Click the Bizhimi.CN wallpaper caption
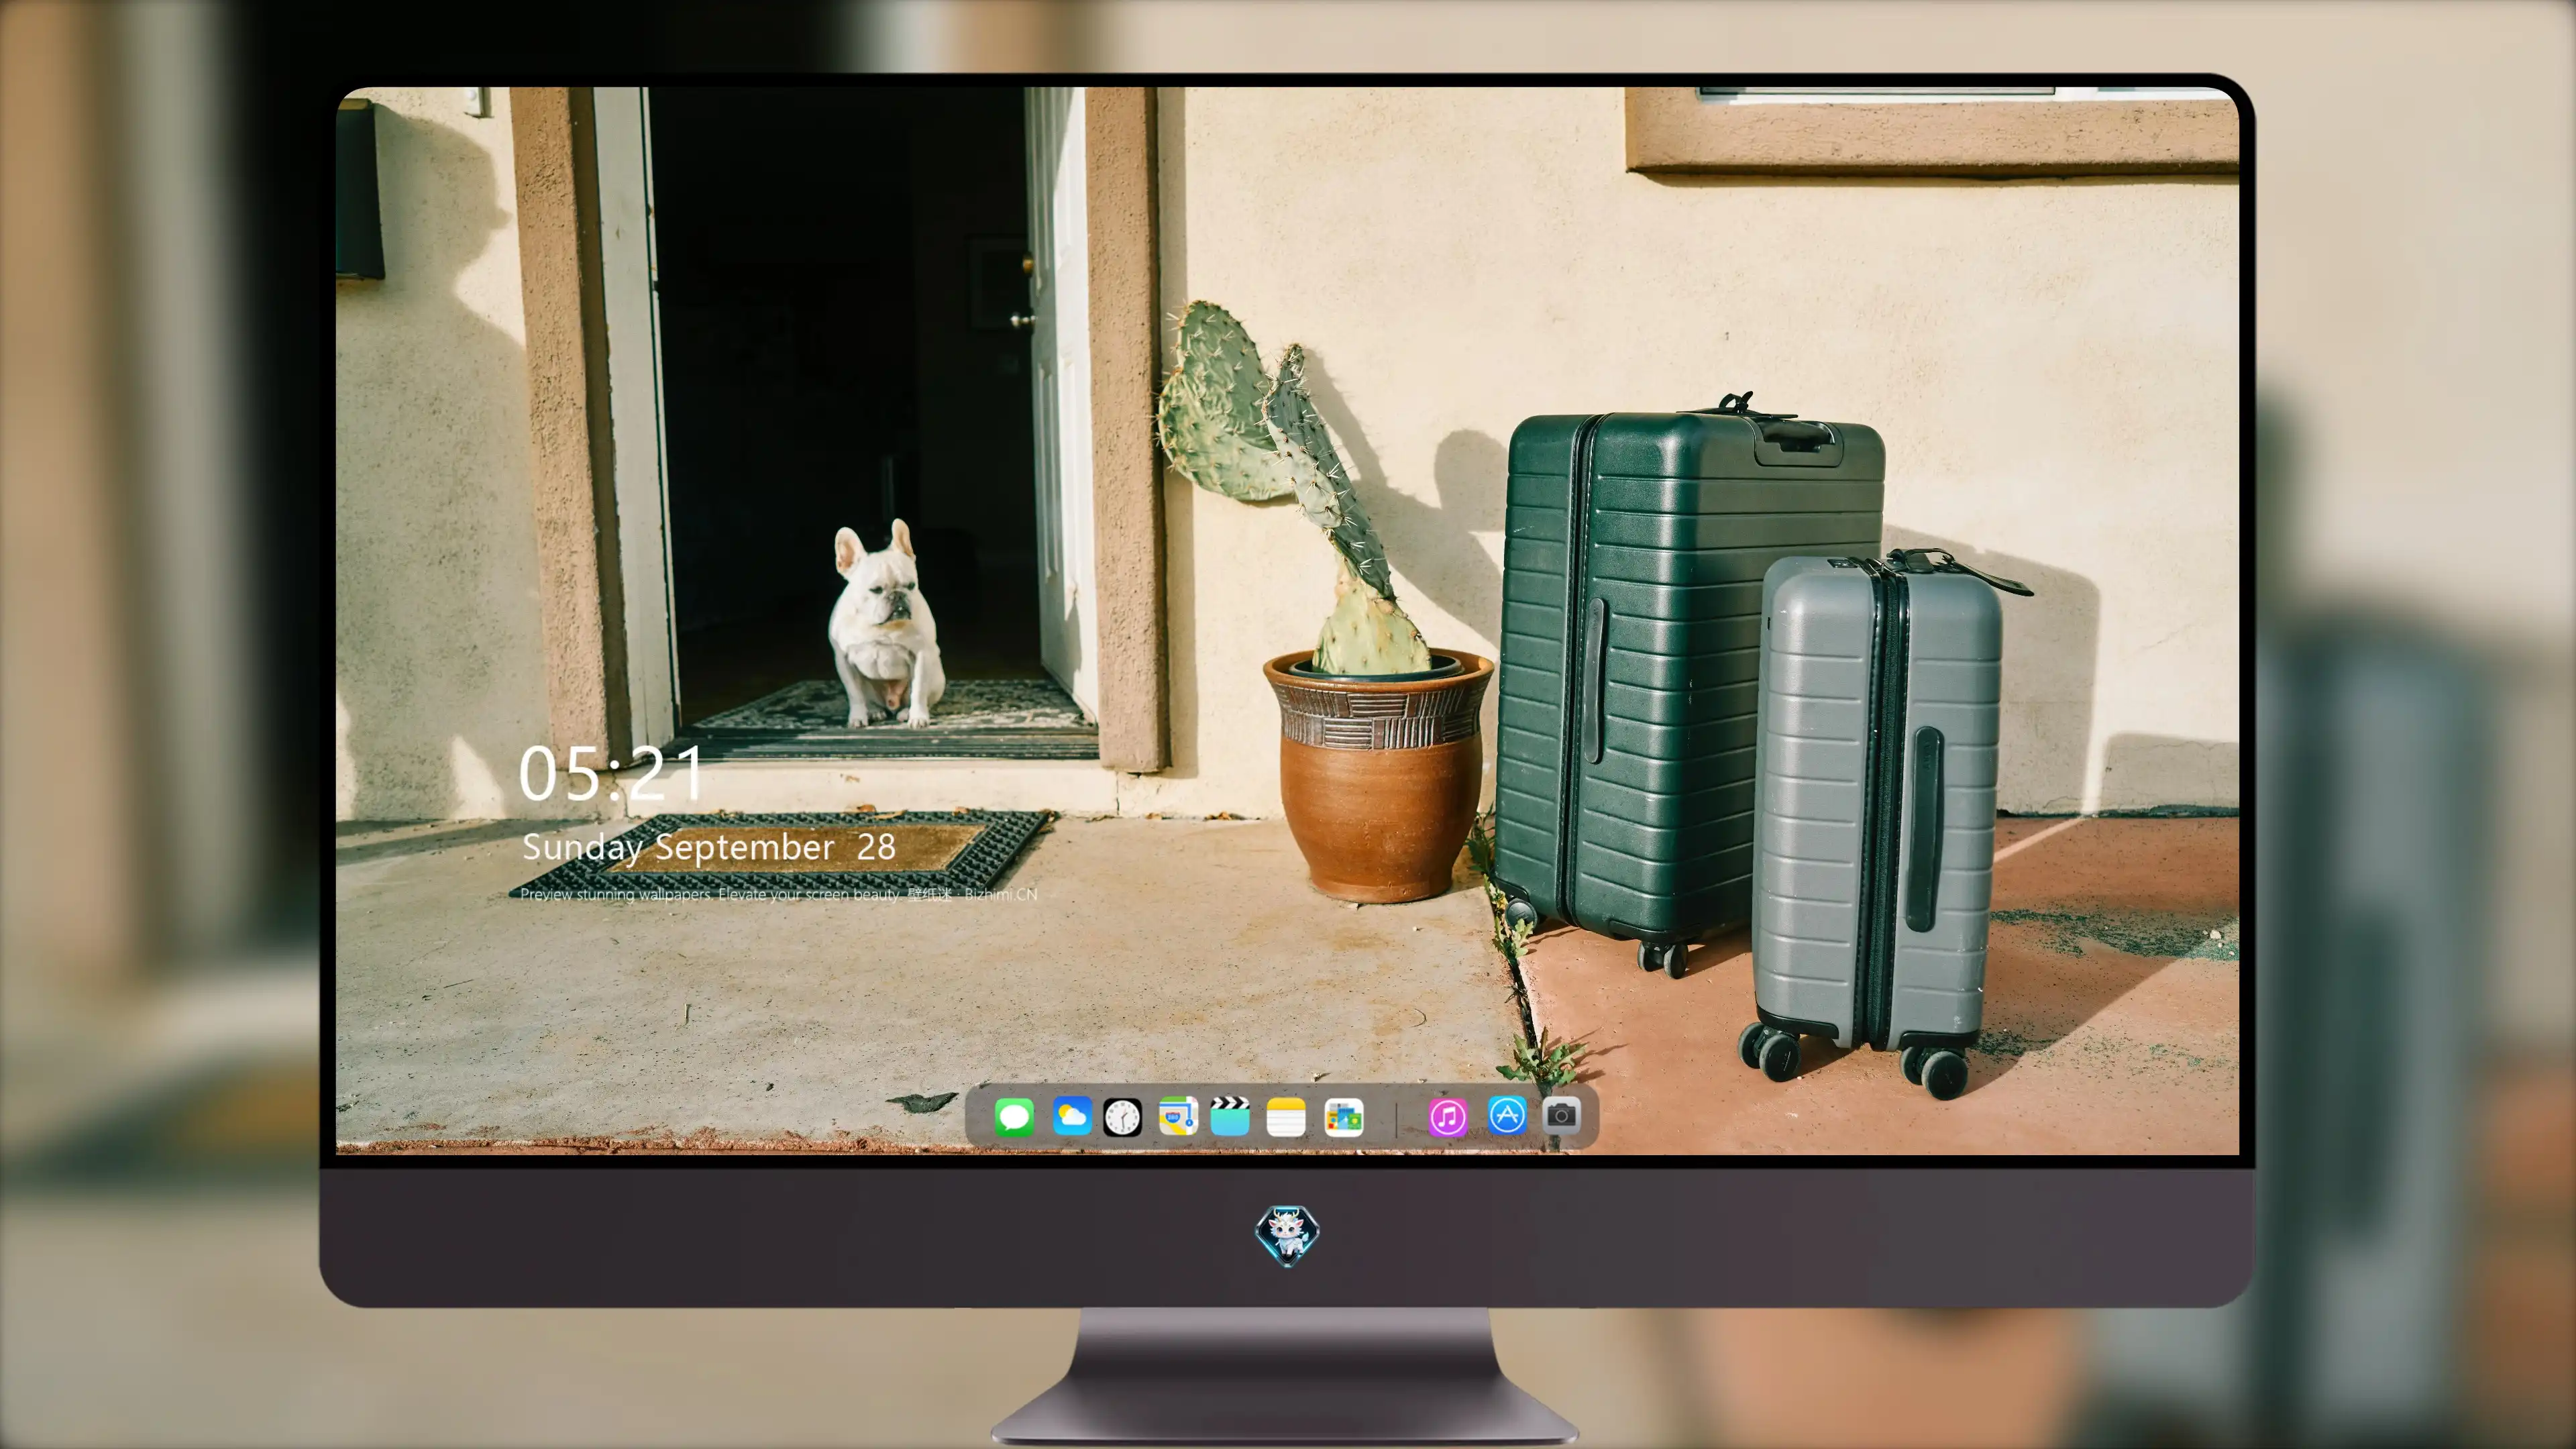2576x1449 pixels. click(778, 894)
